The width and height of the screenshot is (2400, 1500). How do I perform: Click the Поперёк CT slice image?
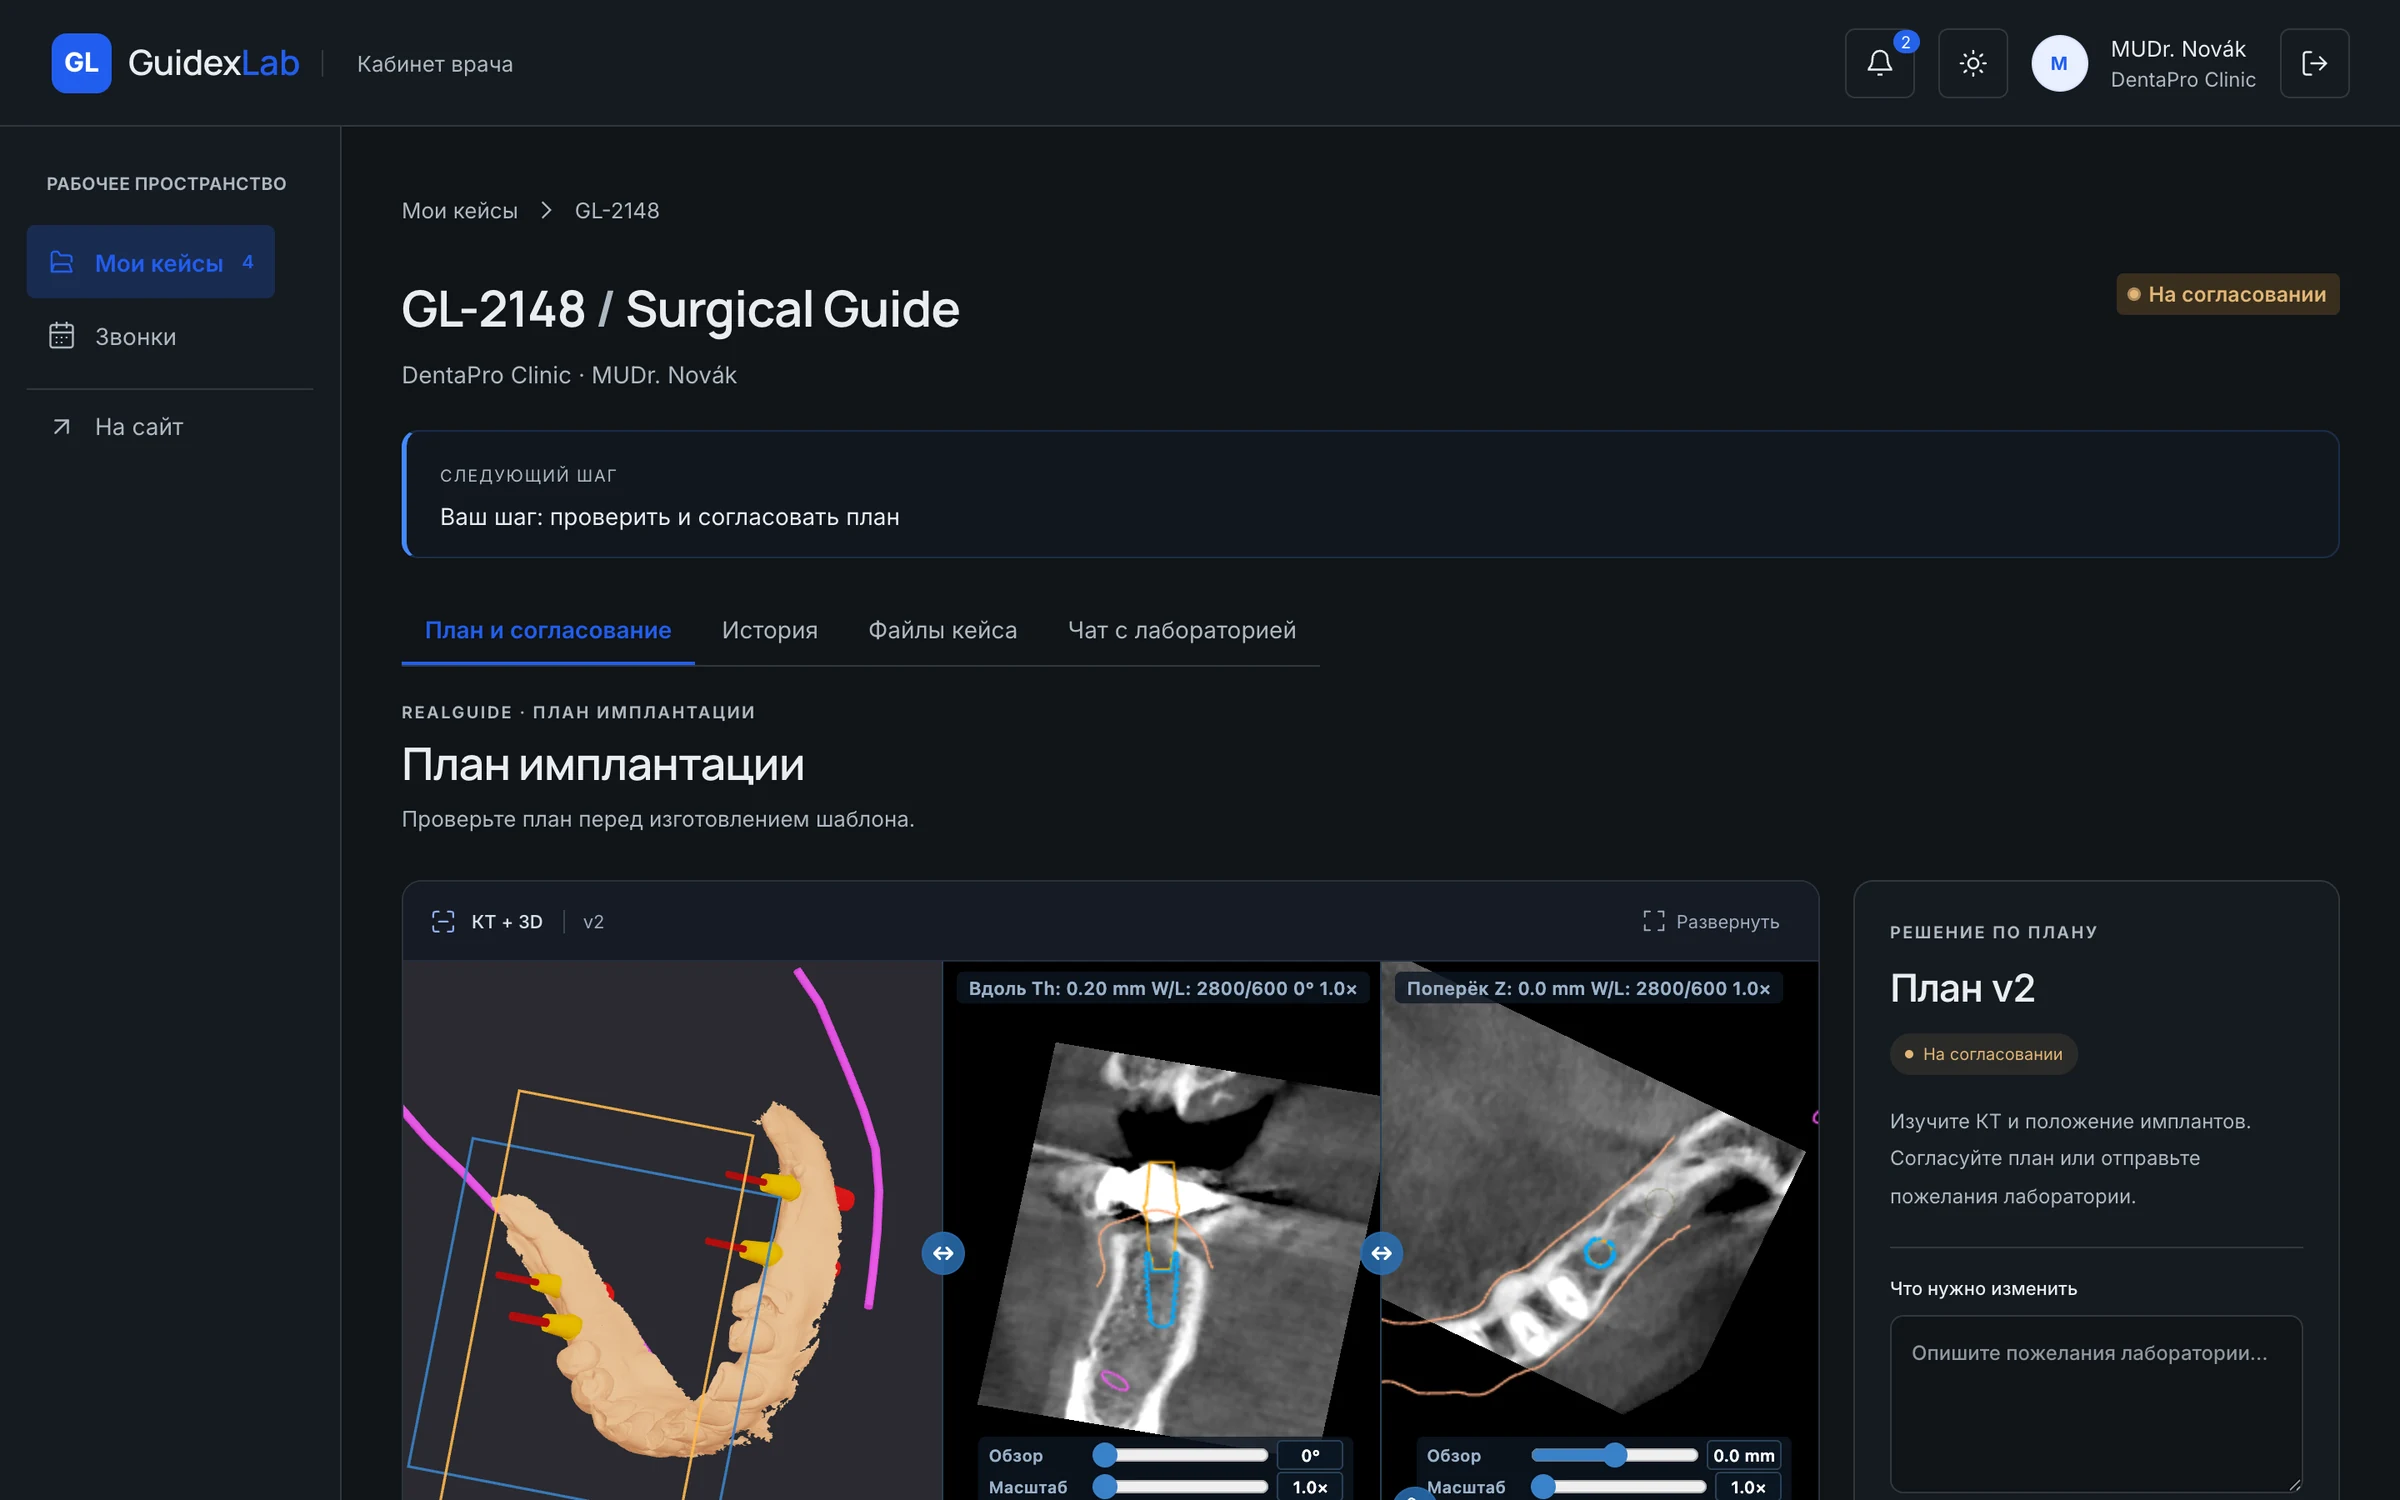click(x=1600, y=1230)
